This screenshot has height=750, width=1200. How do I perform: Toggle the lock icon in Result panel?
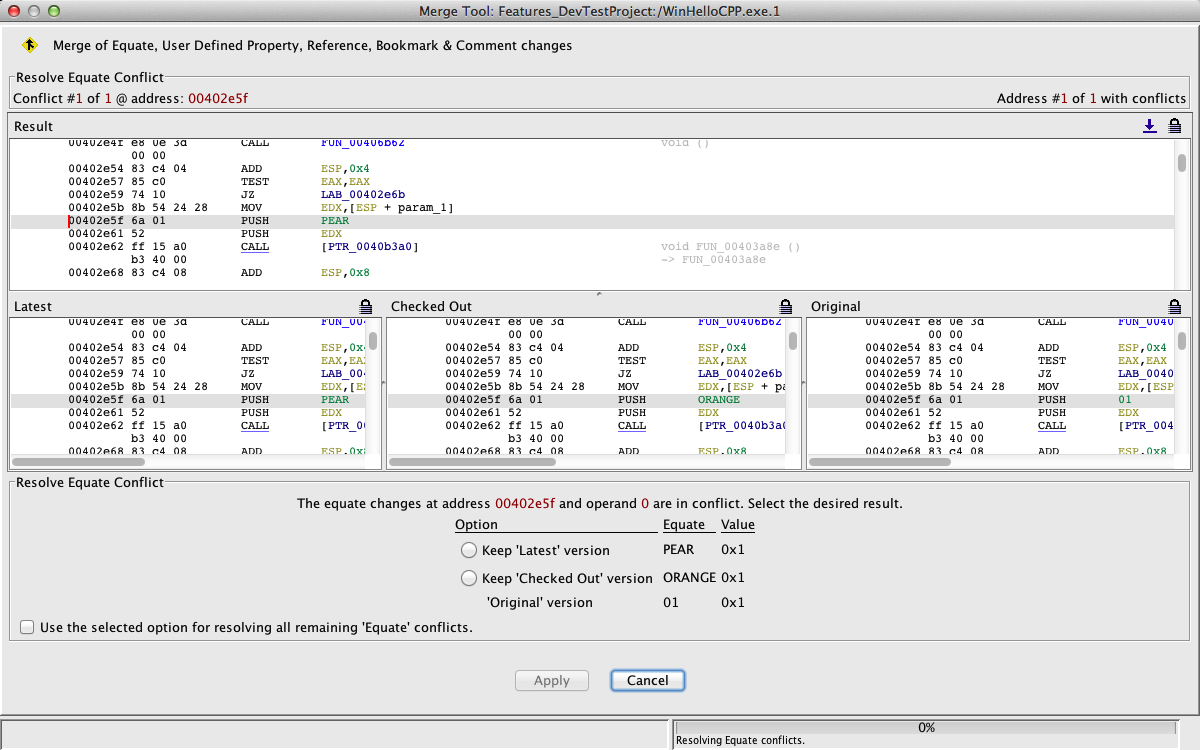[1174, 126]
